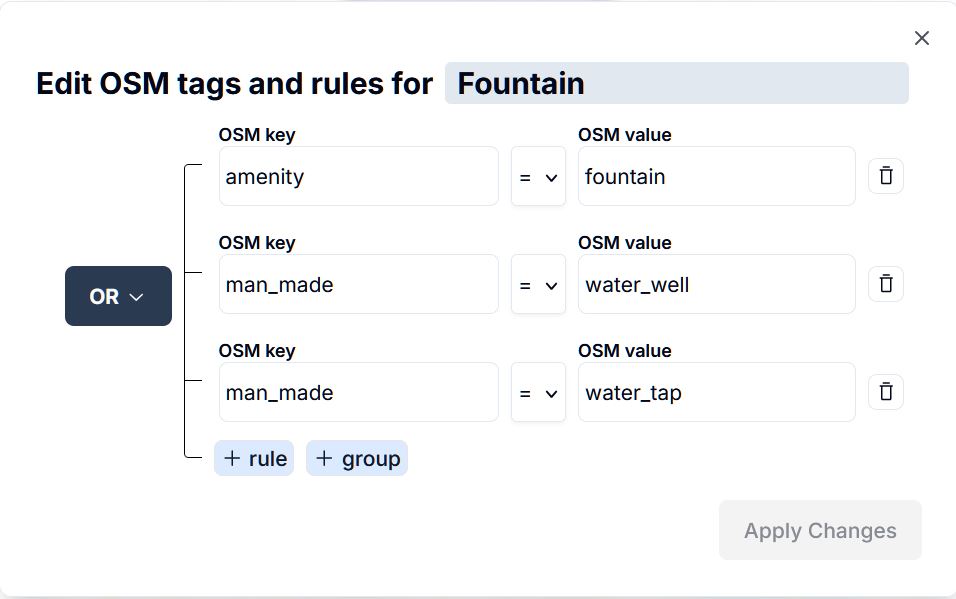Click the chevron arrow on the OR button
The width and height of the screenshot is (956, 599).
137,297
